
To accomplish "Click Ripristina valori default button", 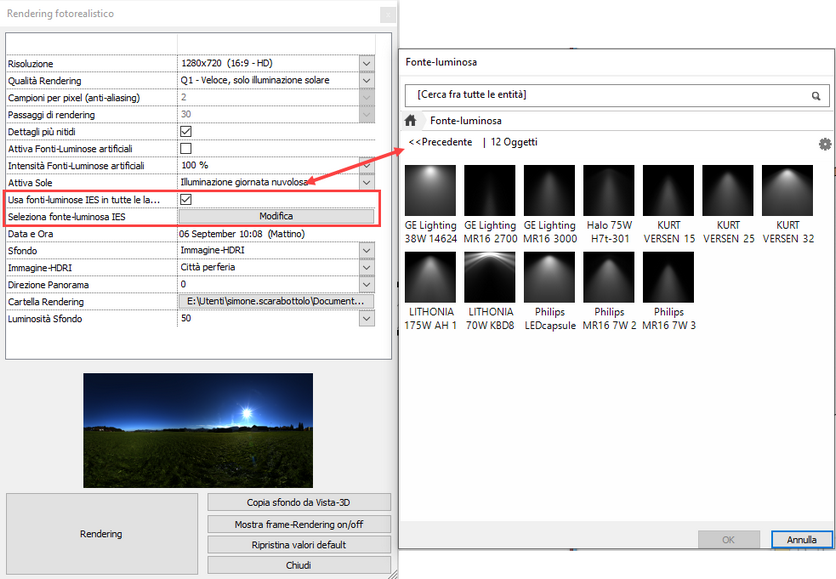I will tap(299, 545).
